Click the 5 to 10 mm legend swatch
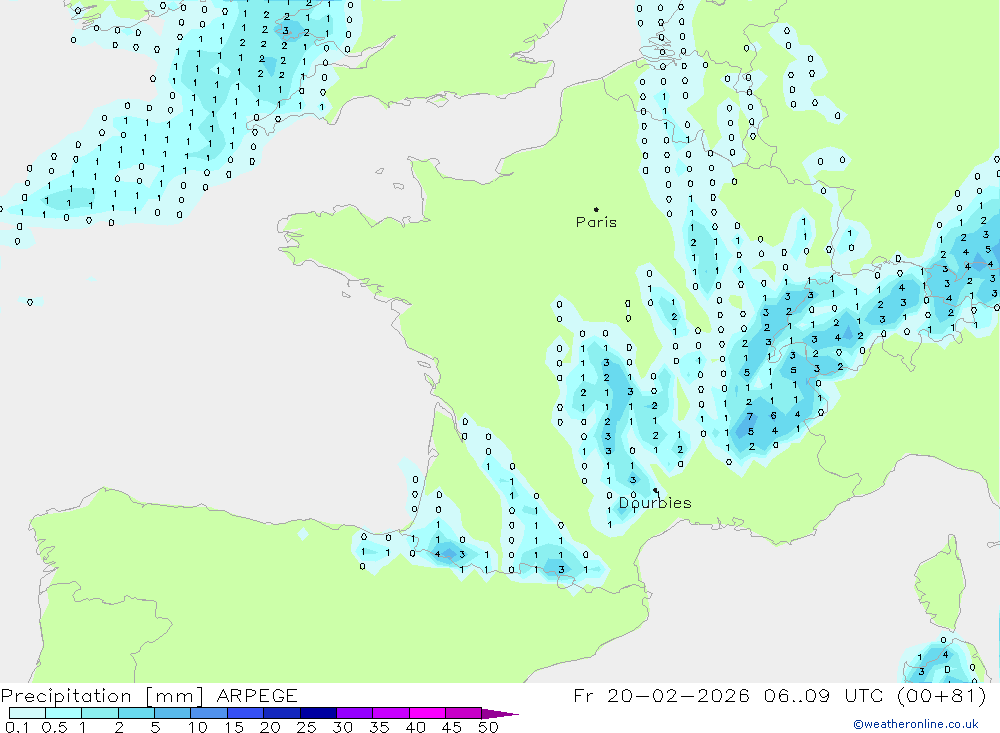 [x=173, y=713]
